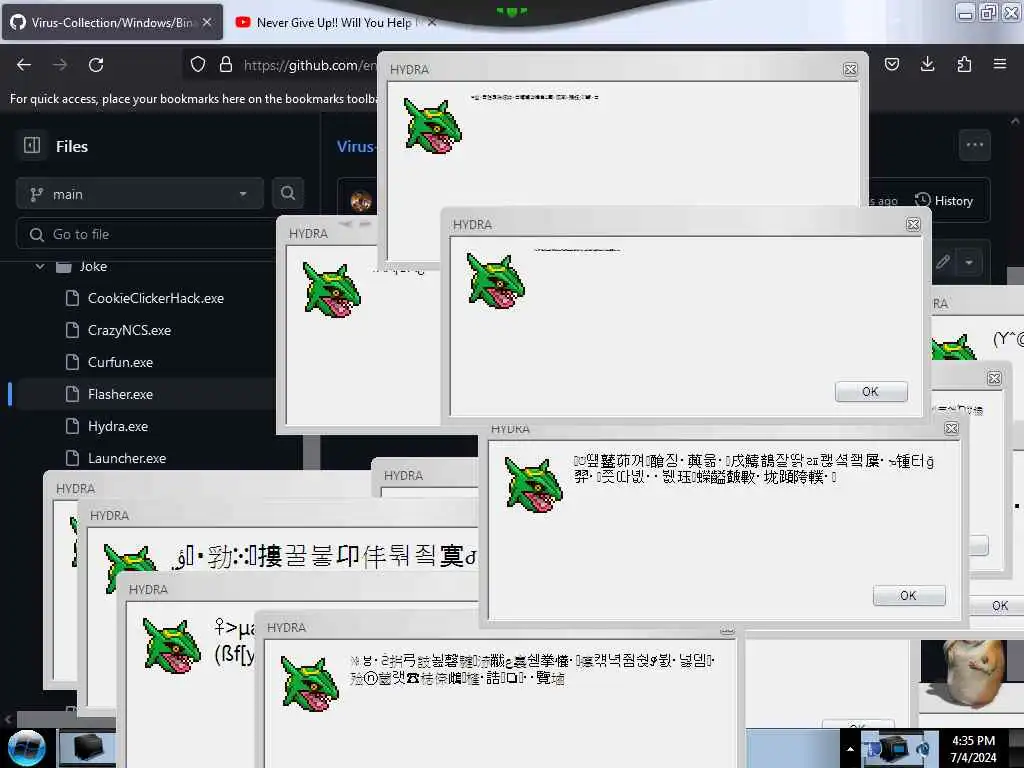Select Flasher.exe in file tree
The image size is (1024, 768).
tap(120, 394)
